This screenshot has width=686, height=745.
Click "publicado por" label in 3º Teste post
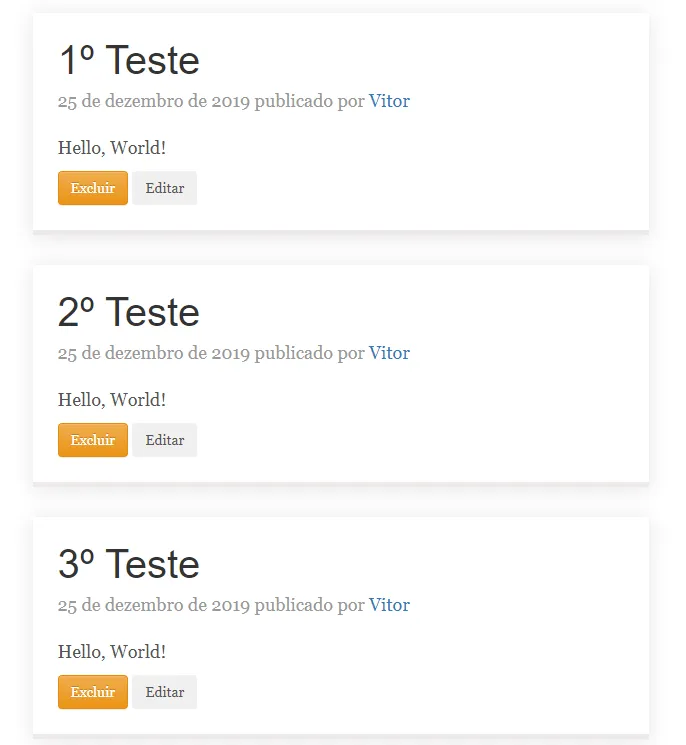tap(309, 605)
